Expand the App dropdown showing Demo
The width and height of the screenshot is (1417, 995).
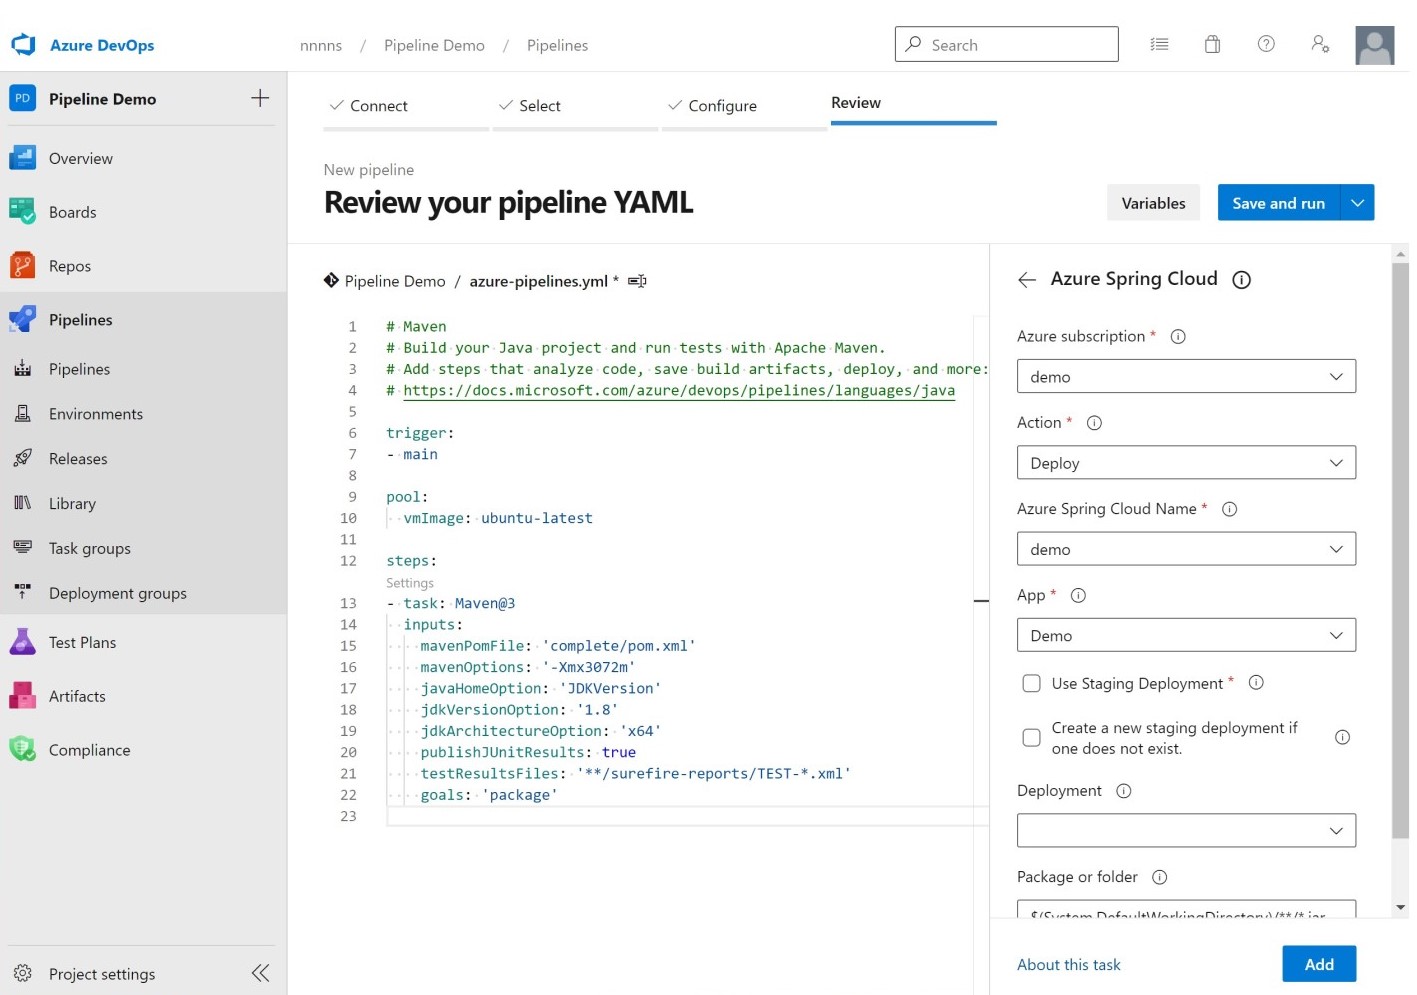(1186, 635)
